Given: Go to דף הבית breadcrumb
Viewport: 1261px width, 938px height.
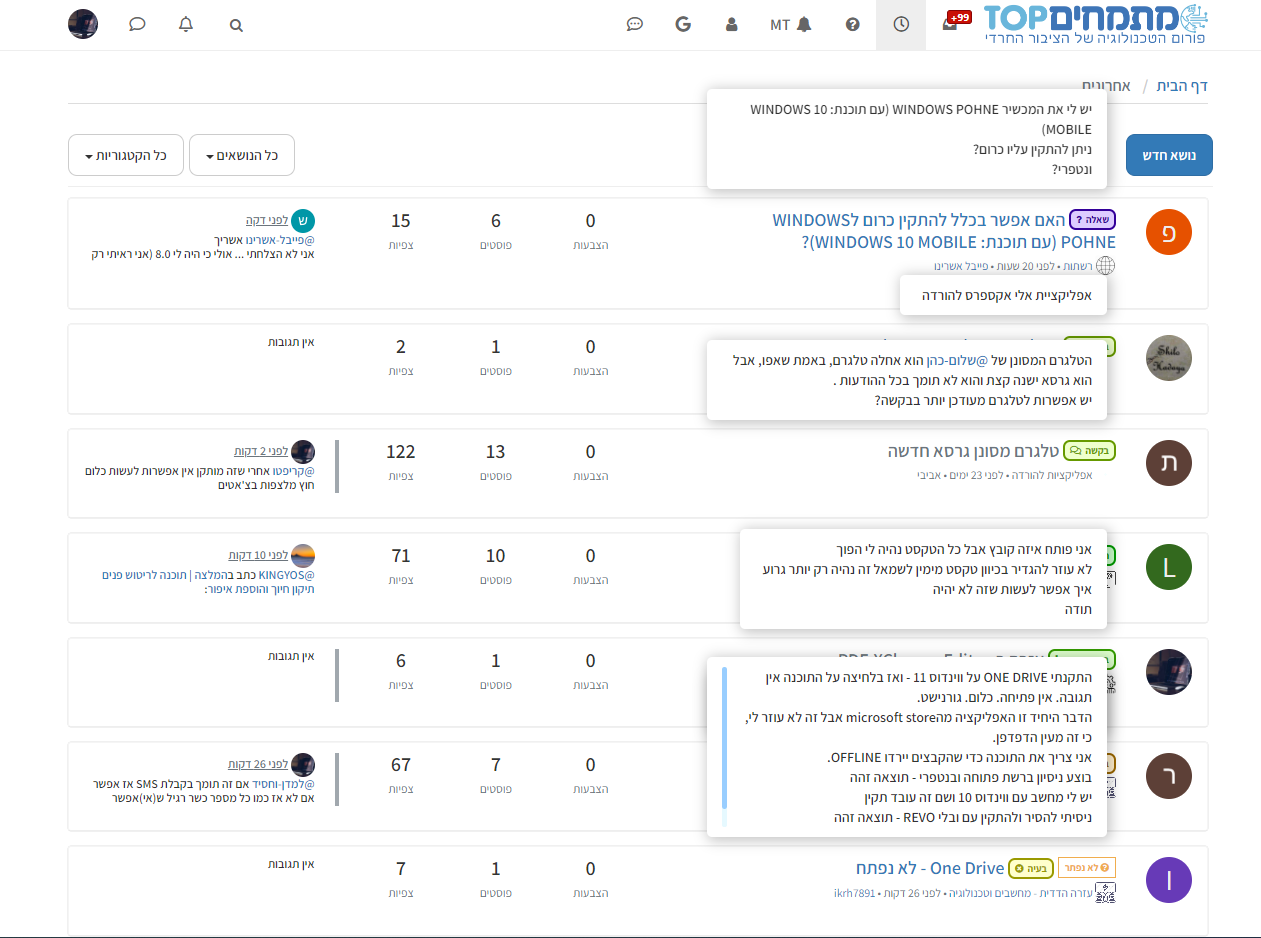Looking at the screenshot, I should (x=1182, y=86).
